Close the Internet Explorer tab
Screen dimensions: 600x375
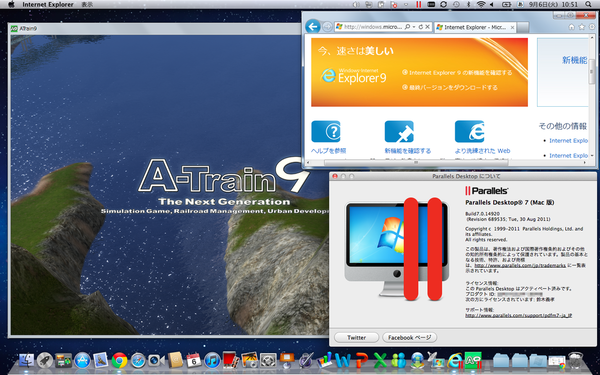(x=512, y=28)
